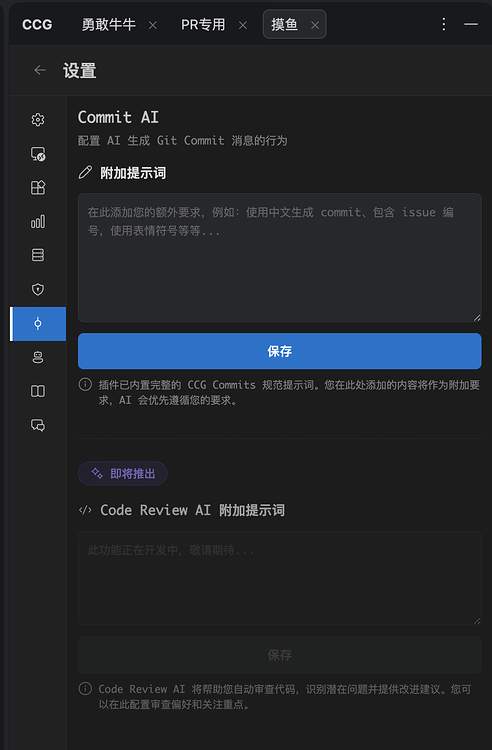Click the sparkle icon in the 即将推出 badge
This screenshot has height=750, width=492.
97,474
